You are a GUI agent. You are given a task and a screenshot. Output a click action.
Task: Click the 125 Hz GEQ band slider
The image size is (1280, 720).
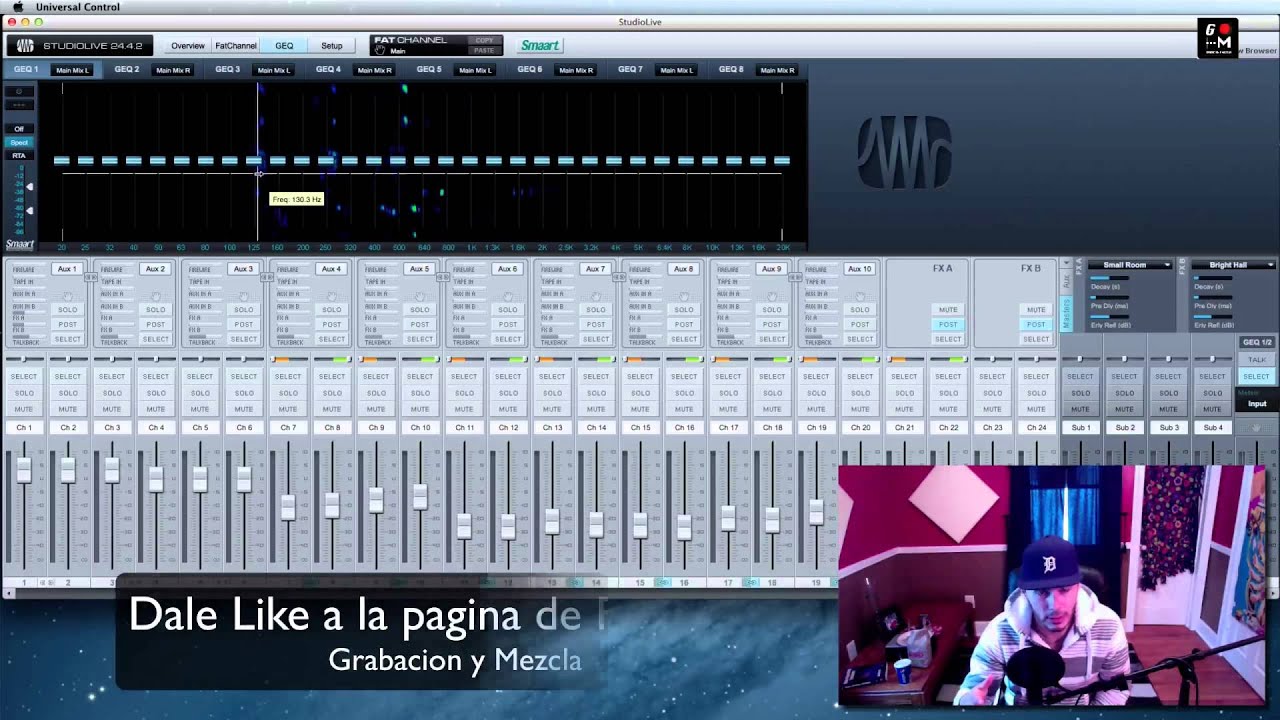pyautogui.click(x=254, y=160)
